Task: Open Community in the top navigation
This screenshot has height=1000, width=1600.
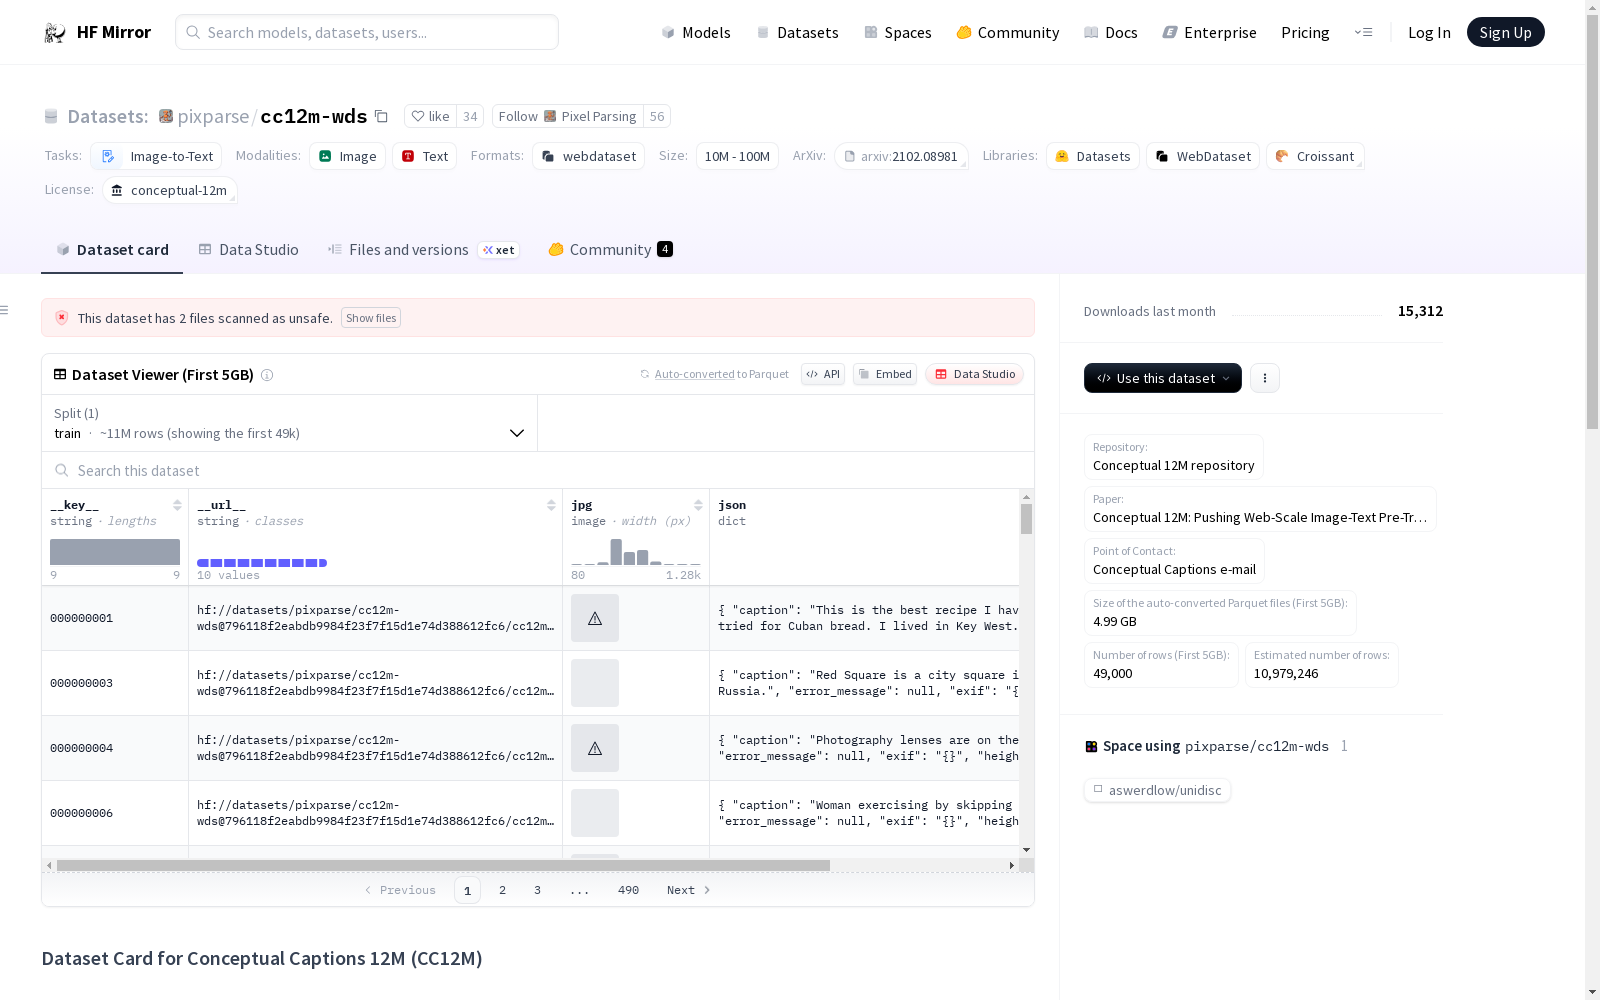Action: coord(1008,33)
